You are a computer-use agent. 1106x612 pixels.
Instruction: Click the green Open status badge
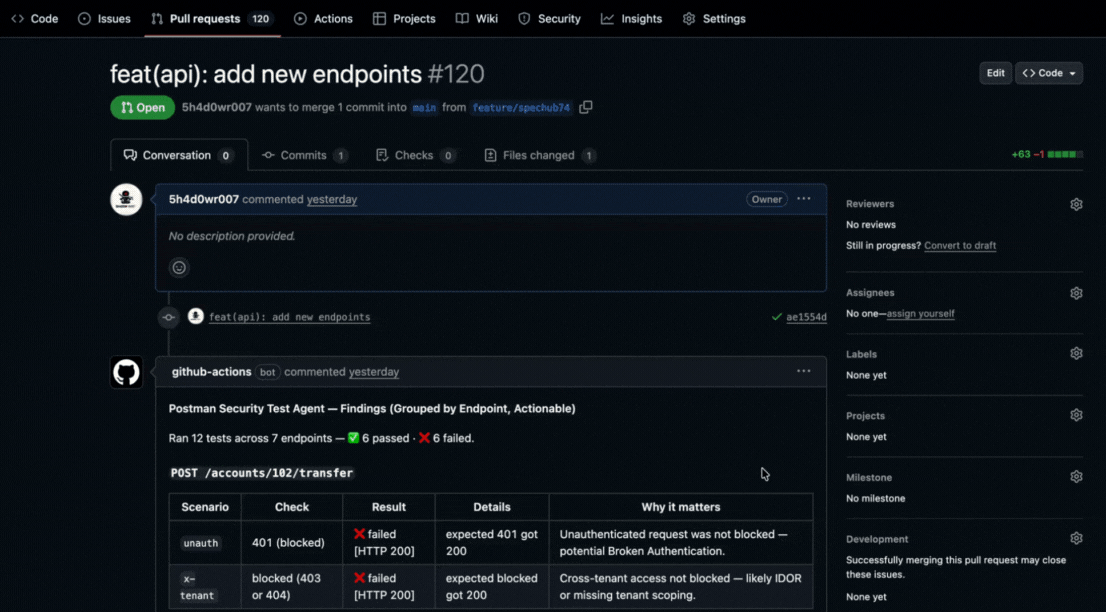coord(142,107)
